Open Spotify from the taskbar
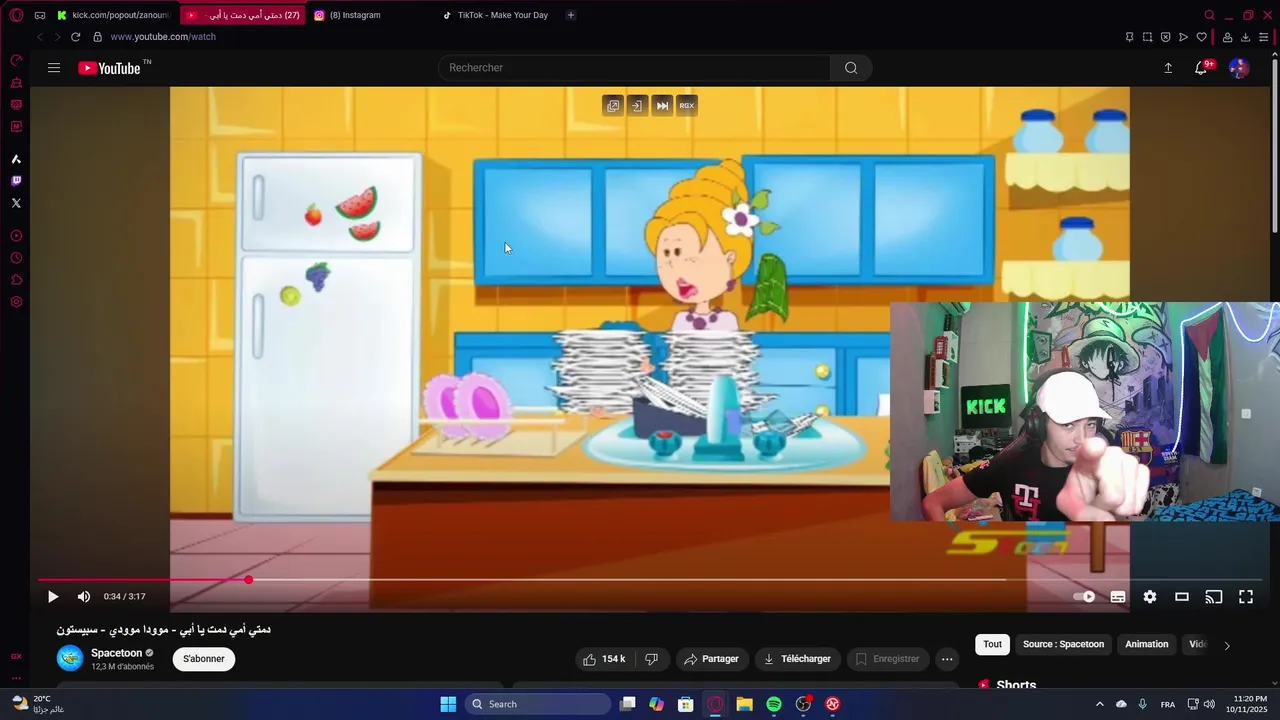The image size is (1280, 720). coord(774,704)
